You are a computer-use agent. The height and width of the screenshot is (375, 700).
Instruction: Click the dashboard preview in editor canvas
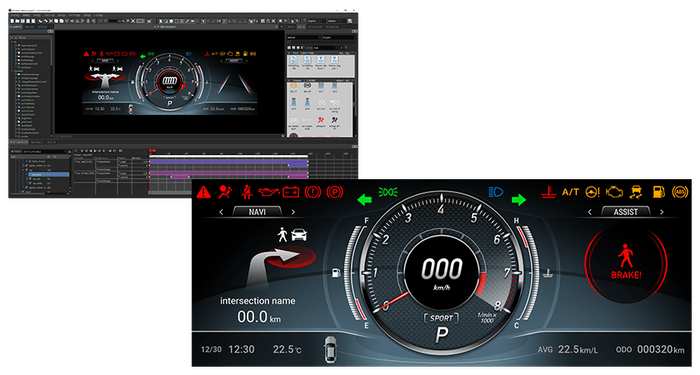point(170,83)
